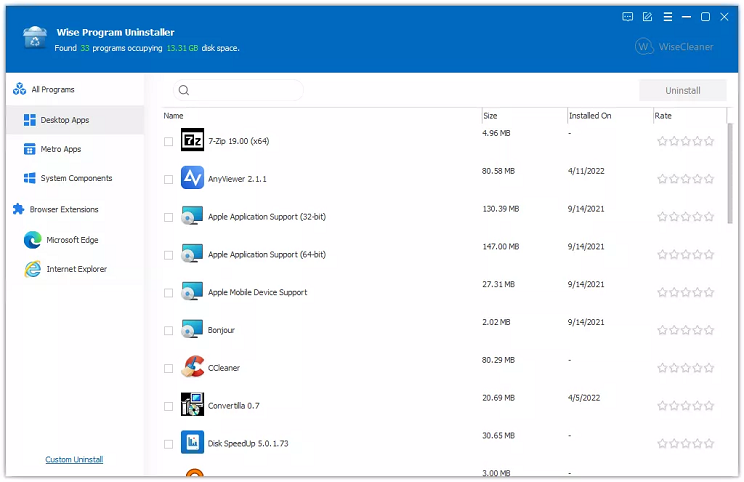The height and width of the screenshot is (482, 744).
Task: Click the Microsoft Edge icon
Action: (33, 240)
